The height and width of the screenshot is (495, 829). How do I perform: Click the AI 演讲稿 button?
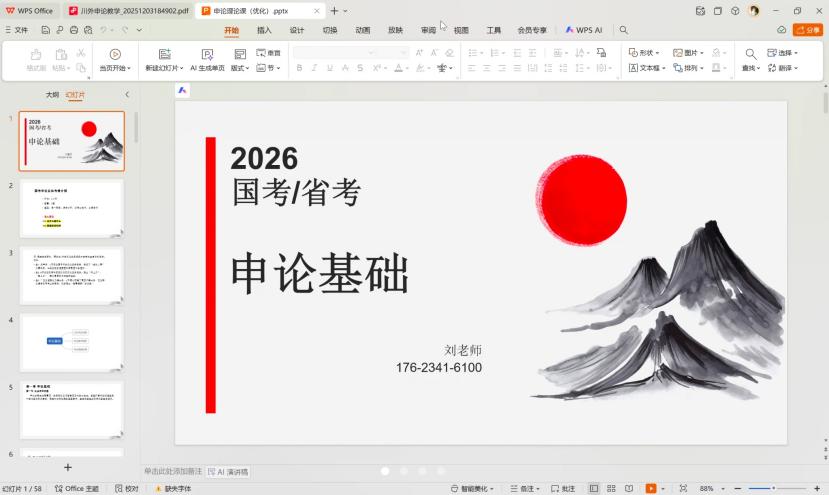[x=229, y=471]
